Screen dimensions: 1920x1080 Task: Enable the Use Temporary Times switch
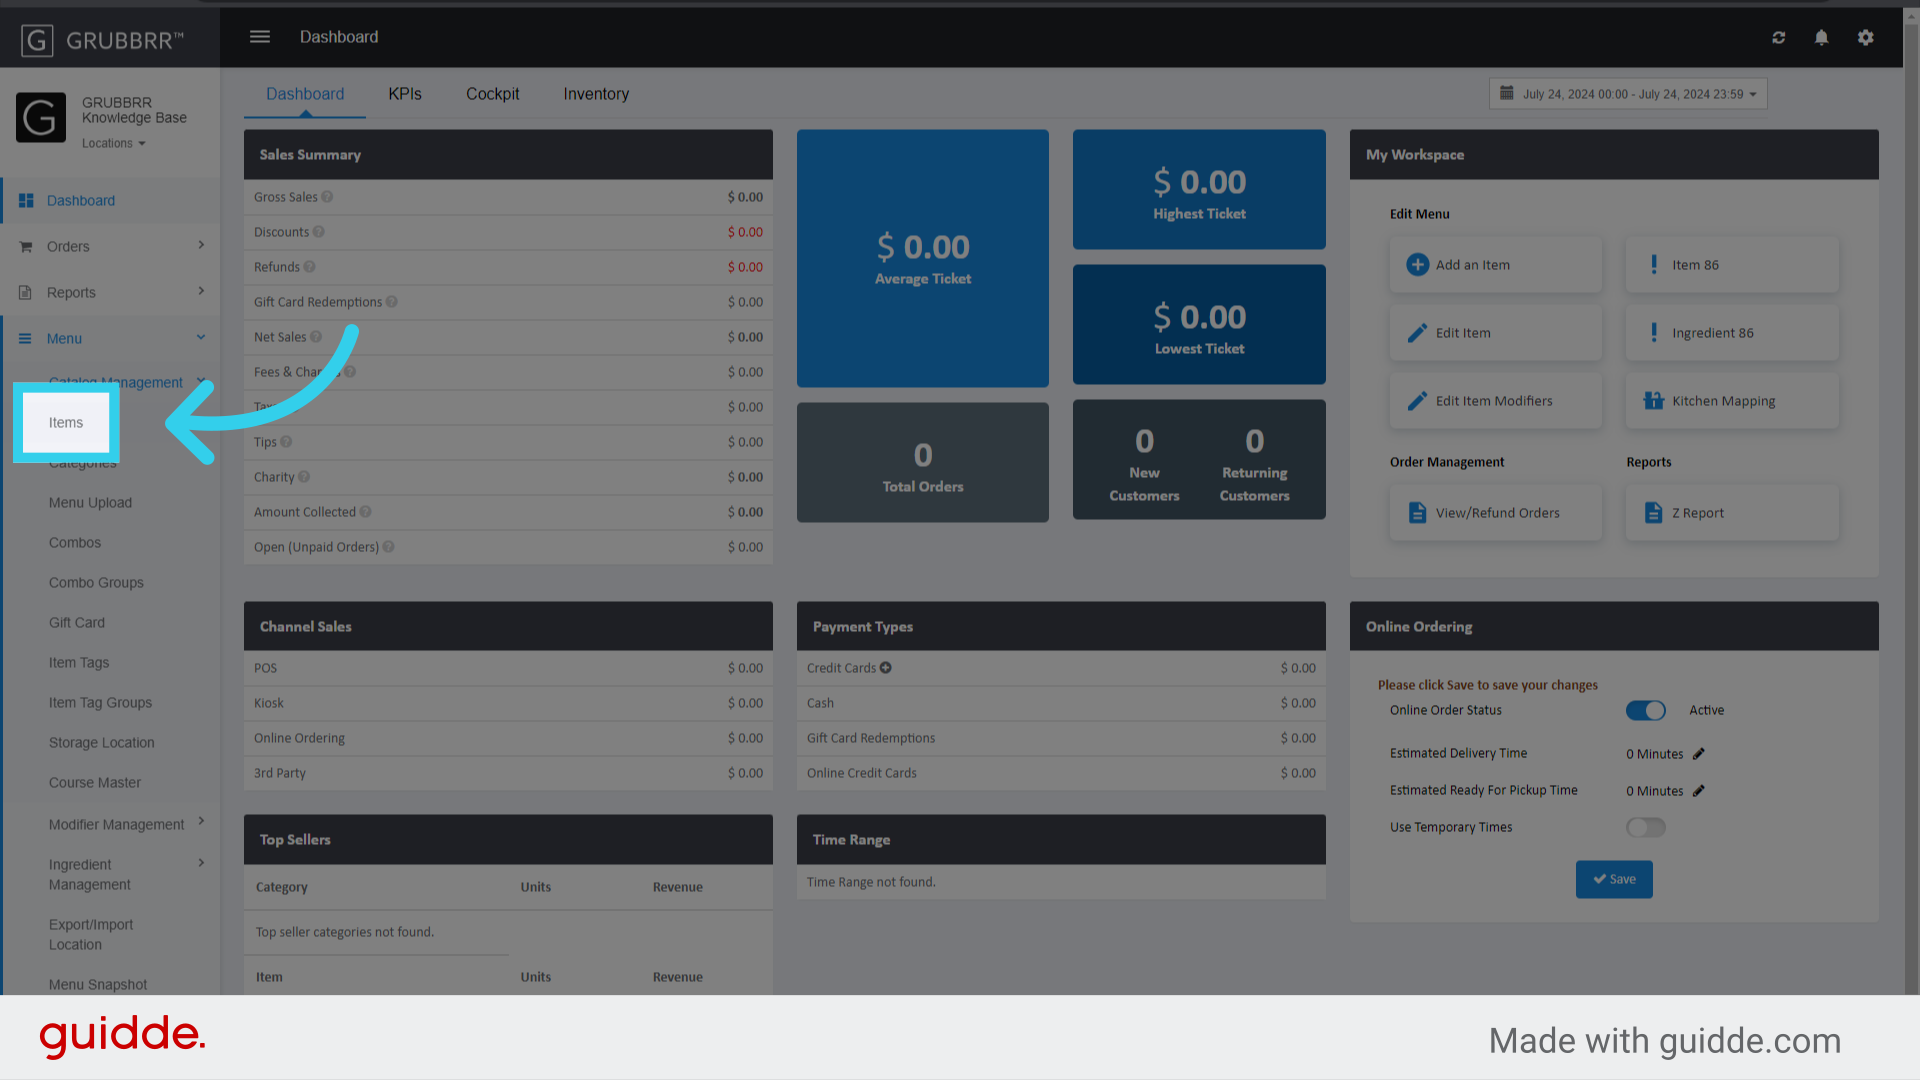click(1646, 828)
